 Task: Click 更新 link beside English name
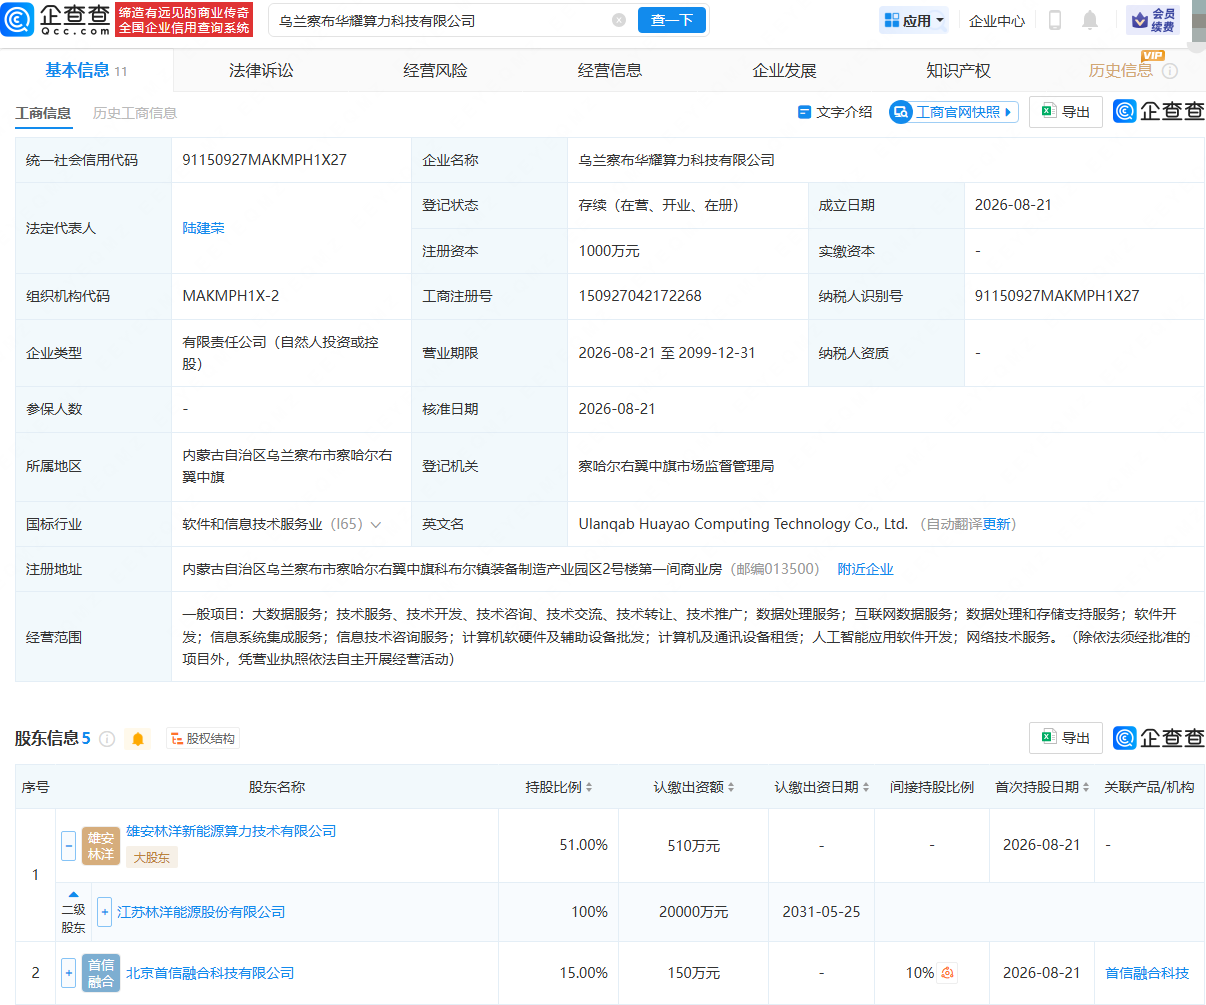pyautogui.click(x=996, y=524)
